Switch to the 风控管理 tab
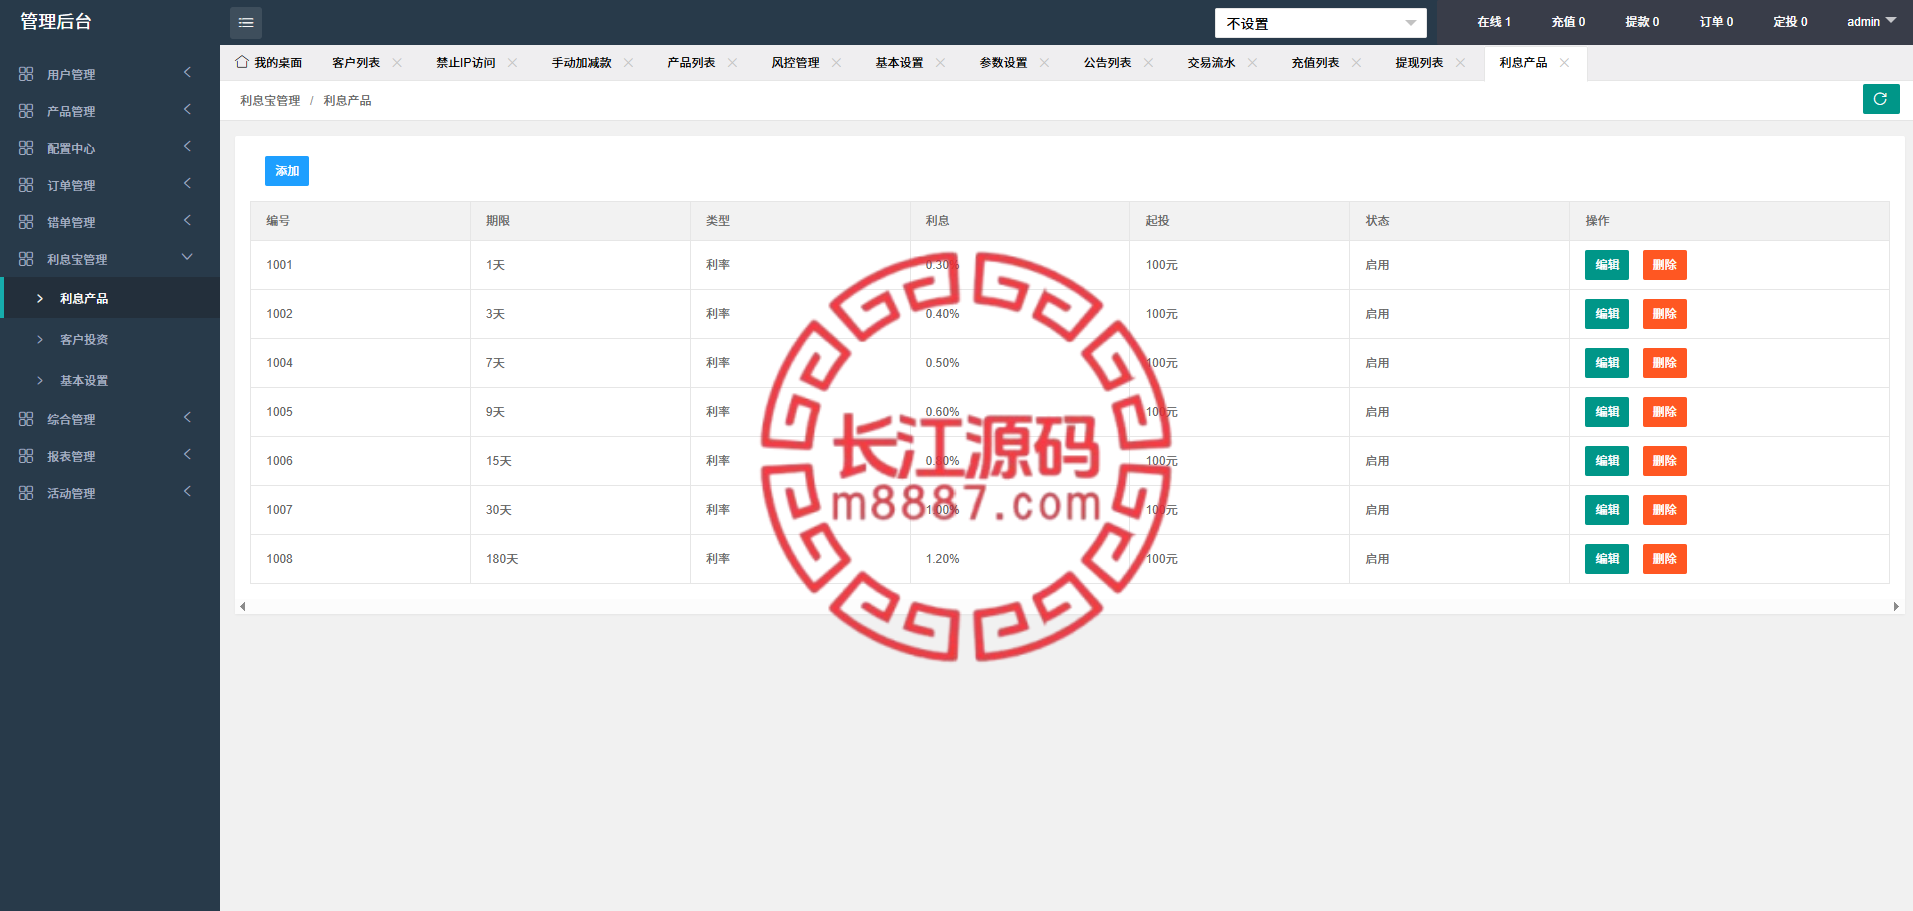The image size is (1913, 911). (x=795, y=62)
